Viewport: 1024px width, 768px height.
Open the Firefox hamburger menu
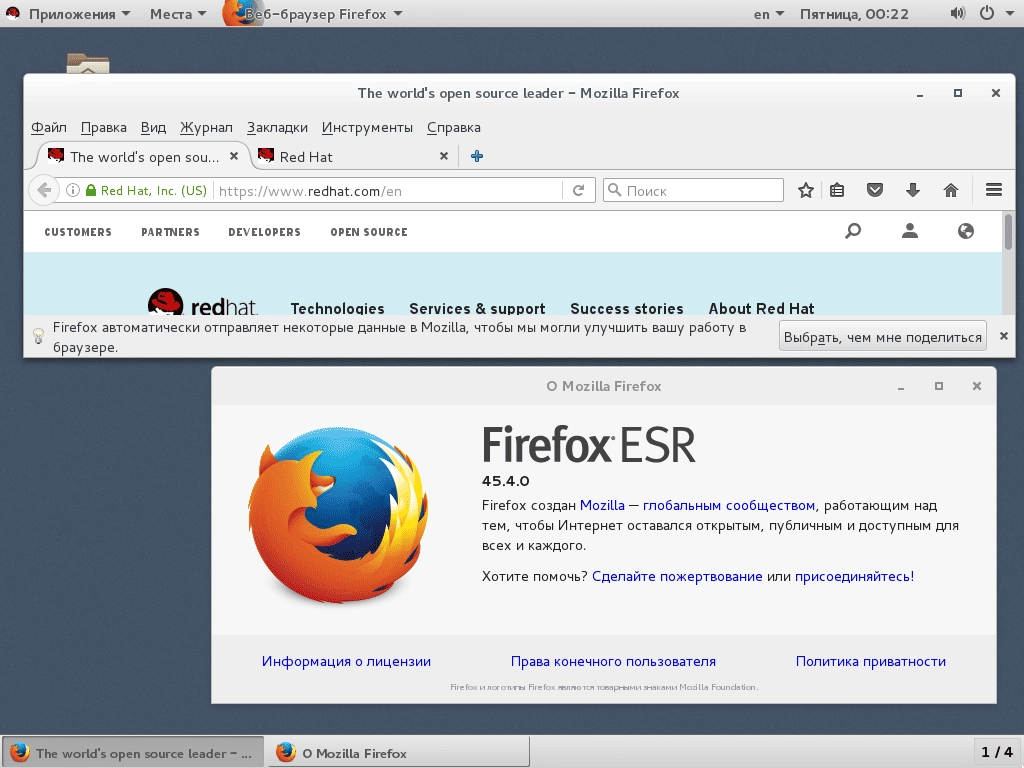[994, 190]
